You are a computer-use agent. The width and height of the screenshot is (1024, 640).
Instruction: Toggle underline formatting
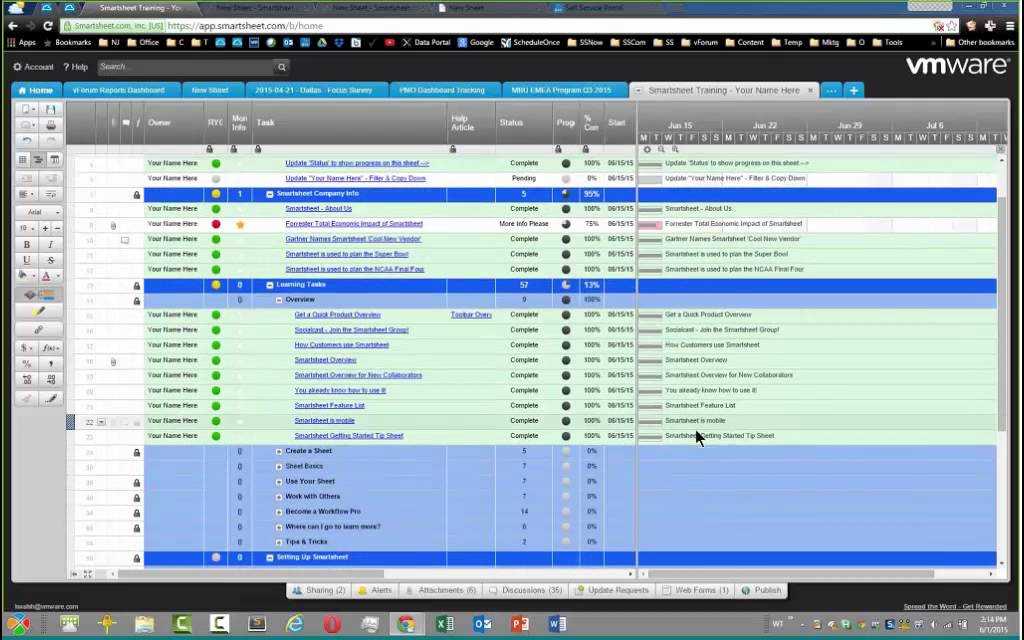point(27,260)
